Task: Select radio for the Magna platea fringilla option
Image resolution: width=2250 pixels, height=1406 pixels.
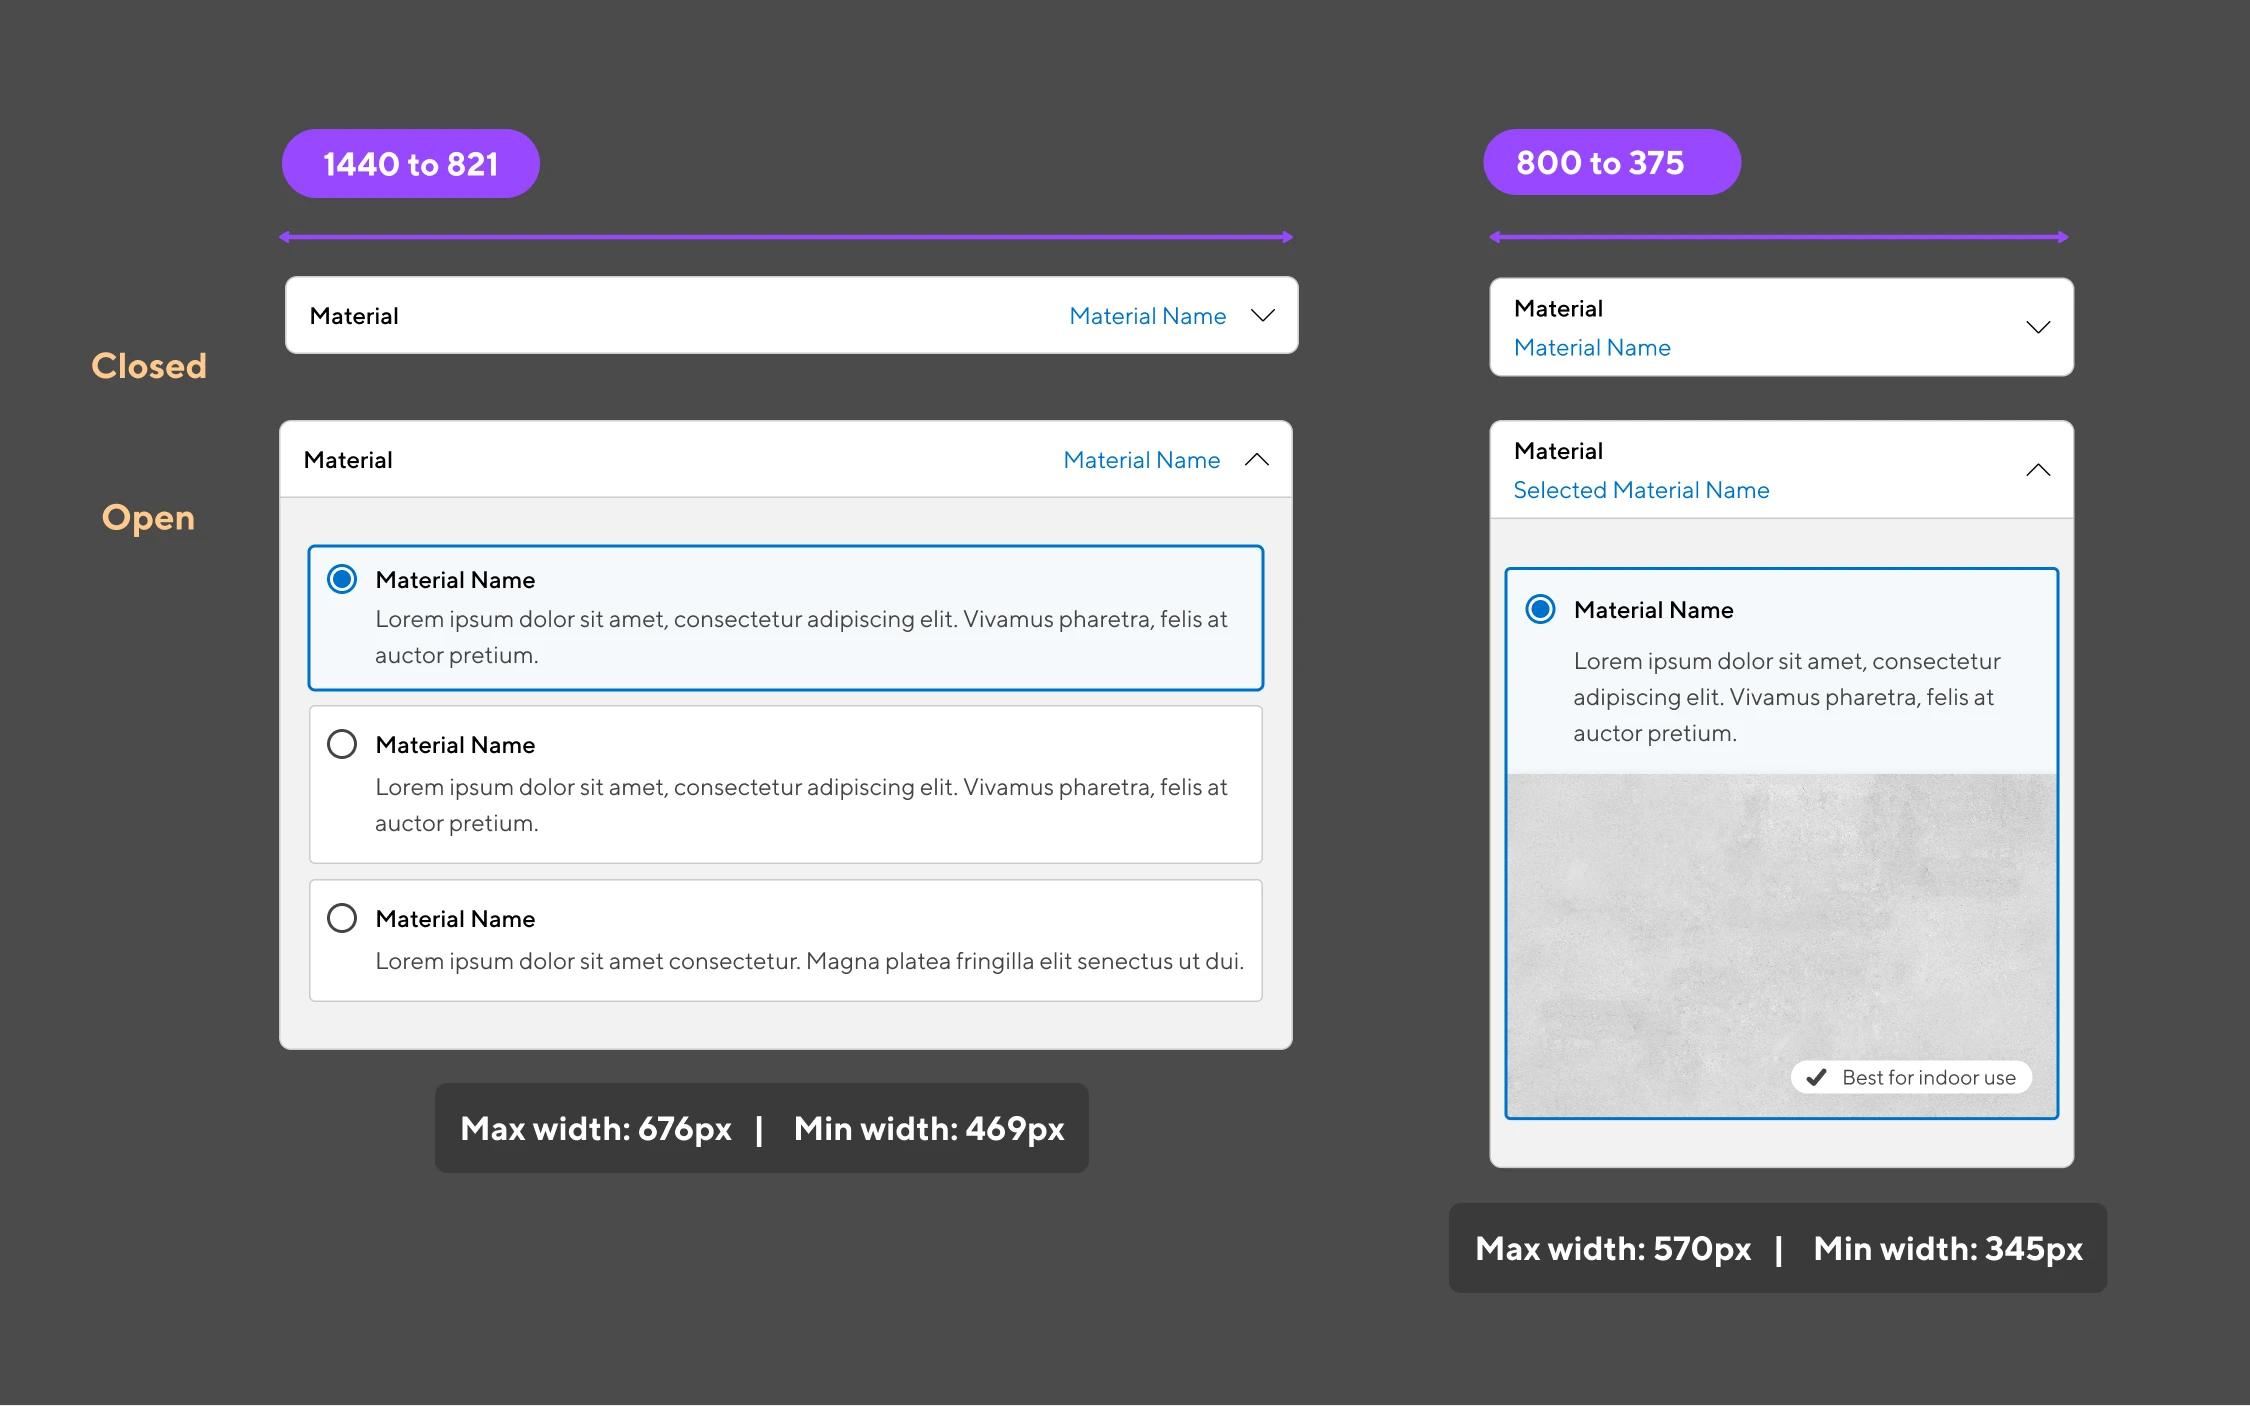Action: click(342, 918)
